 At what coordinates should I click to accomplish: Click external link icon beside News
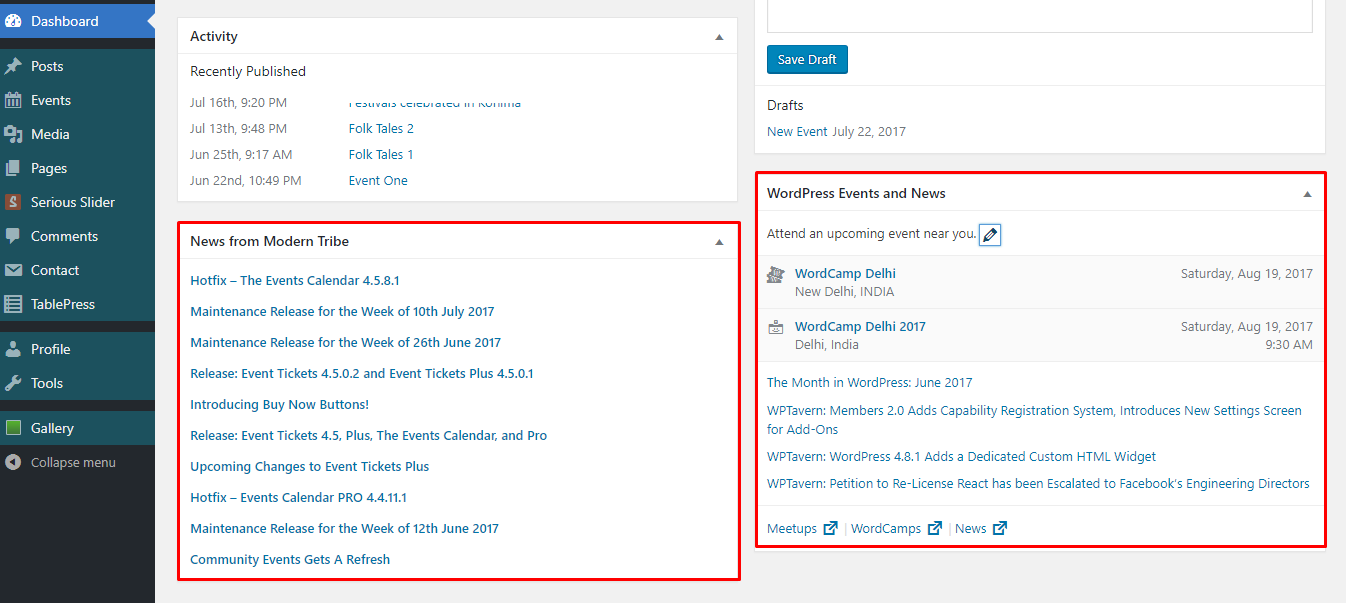click(x=1000, y=528)
